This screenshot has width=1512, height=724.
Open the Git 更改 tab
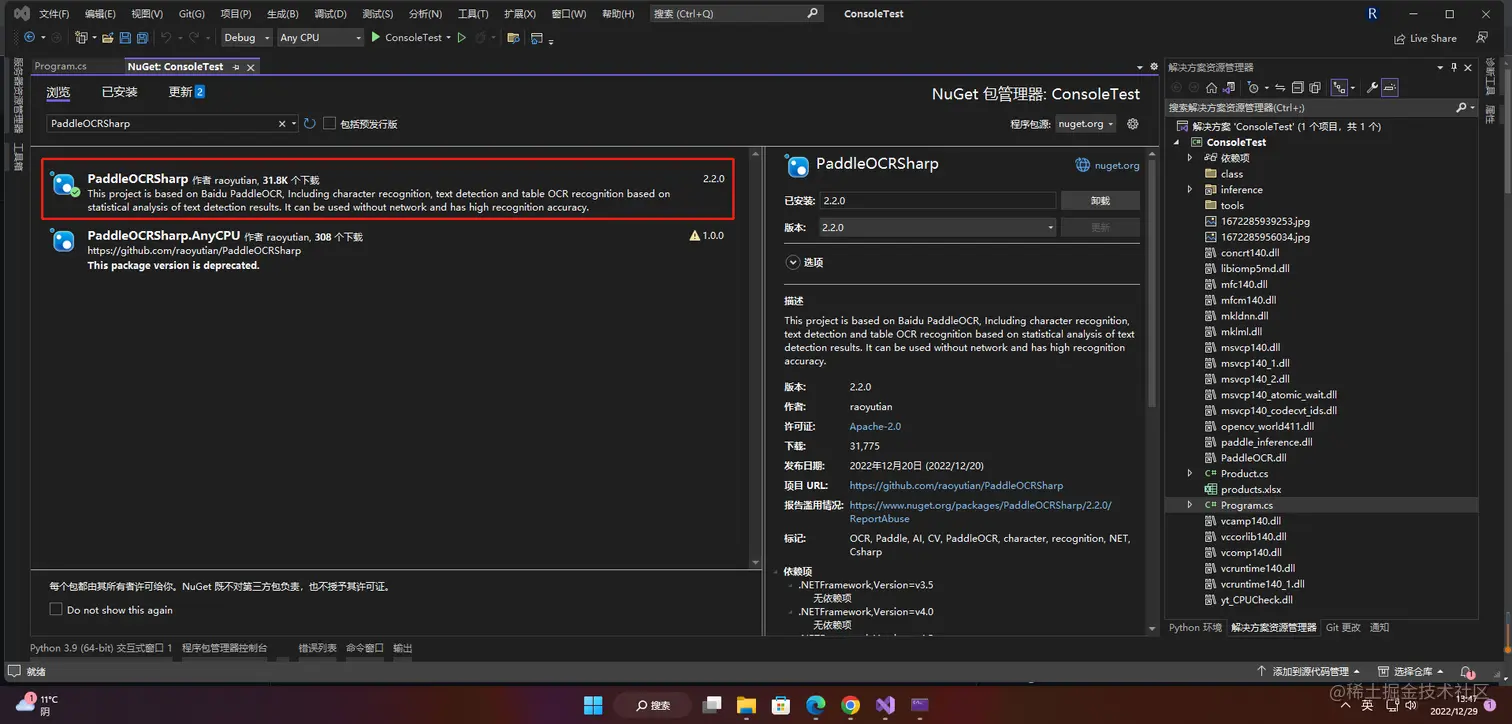click(1343, 628)
